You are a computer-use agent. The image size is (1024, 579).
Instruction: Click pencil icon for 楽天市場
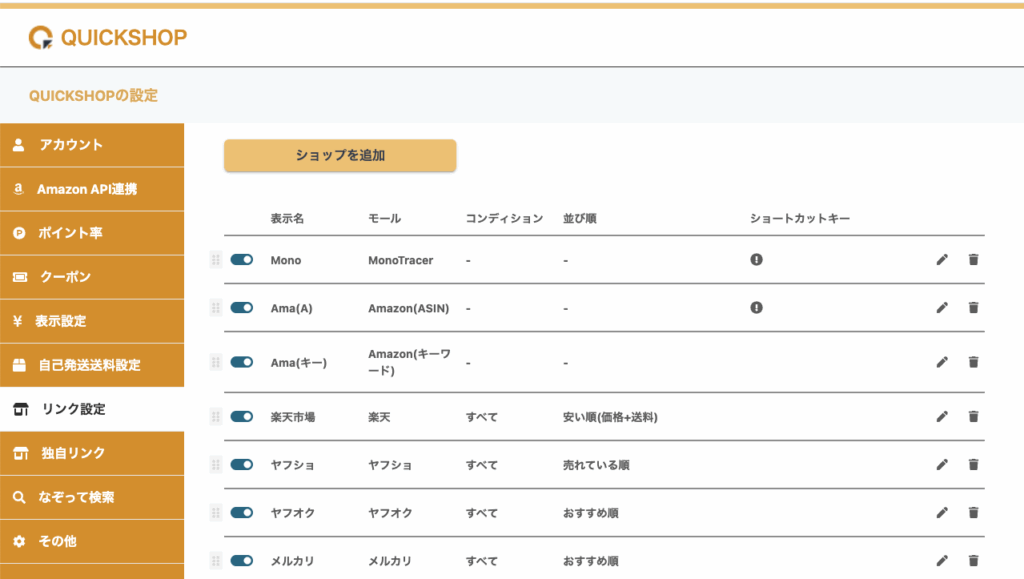[x=941, y=417]
